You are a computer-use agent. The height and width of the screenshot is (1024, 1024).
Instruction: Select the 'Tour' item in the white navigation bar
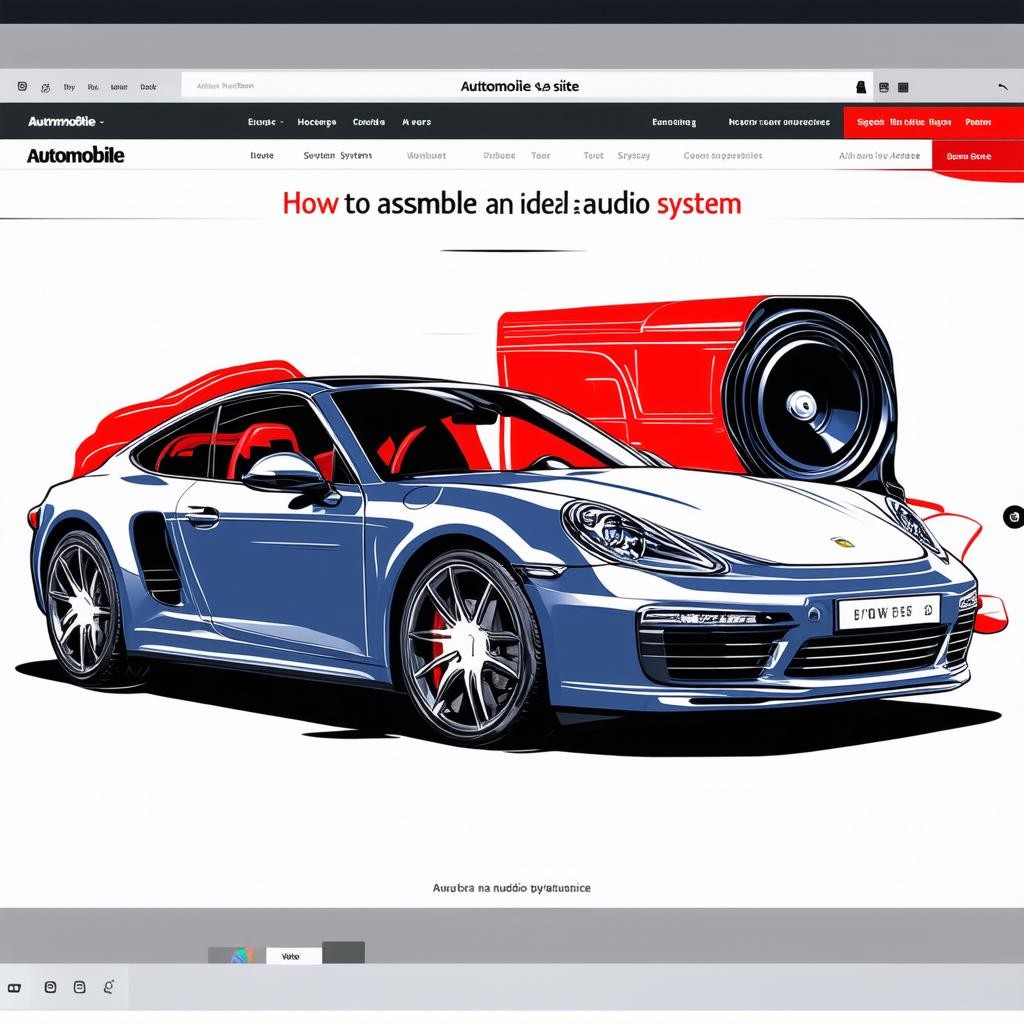click(541, 156)
